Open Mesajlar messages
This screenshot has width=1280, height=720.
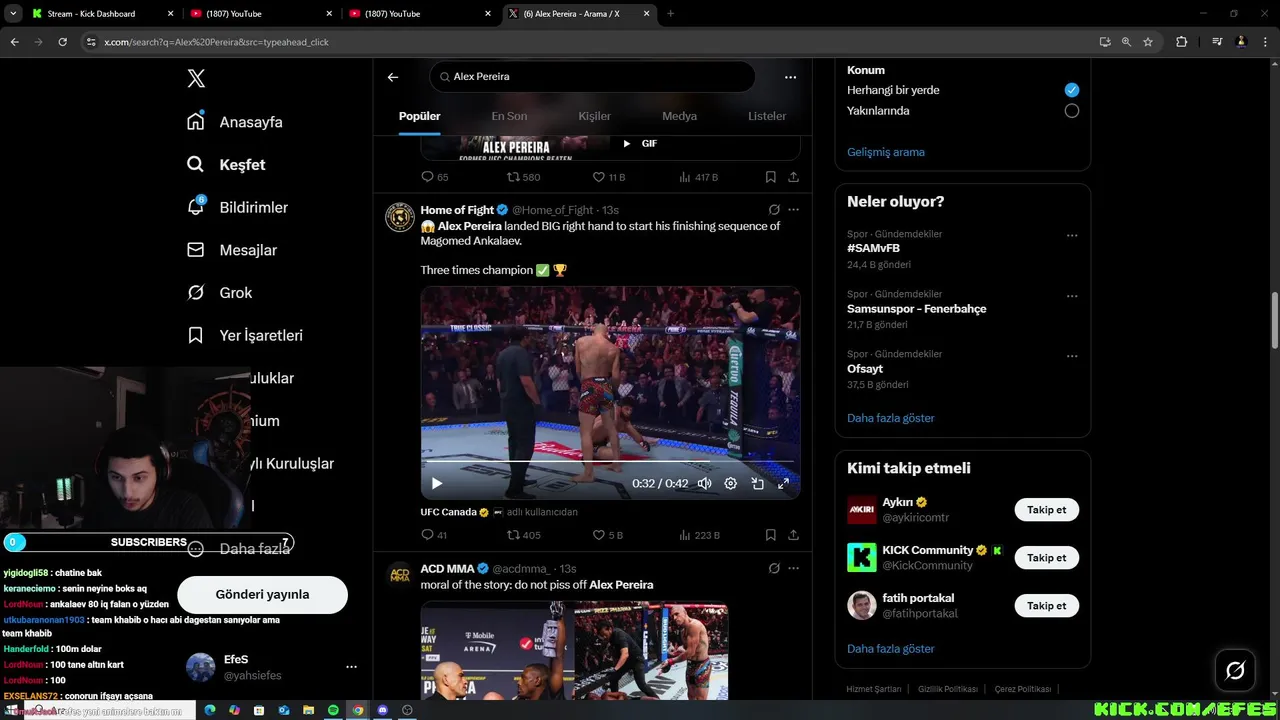tap(232, 250)
